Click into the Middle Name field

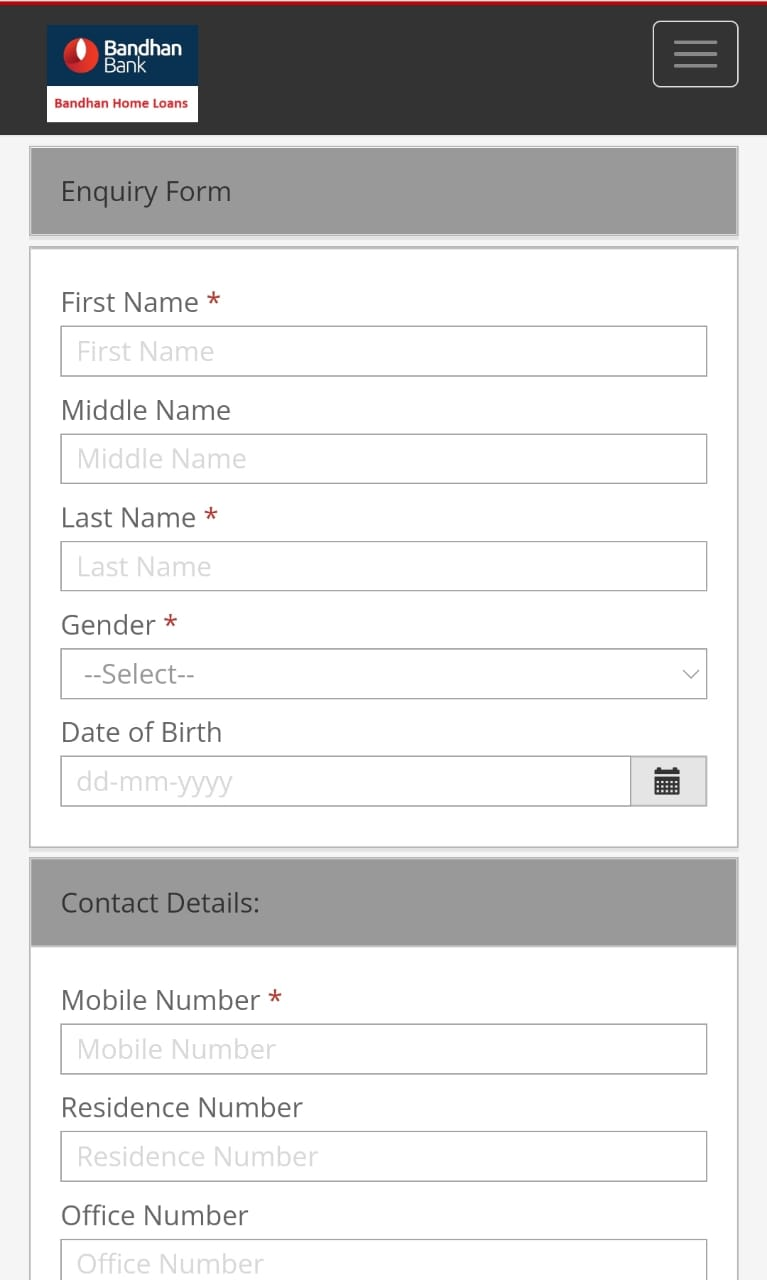(x=384, y=459)
